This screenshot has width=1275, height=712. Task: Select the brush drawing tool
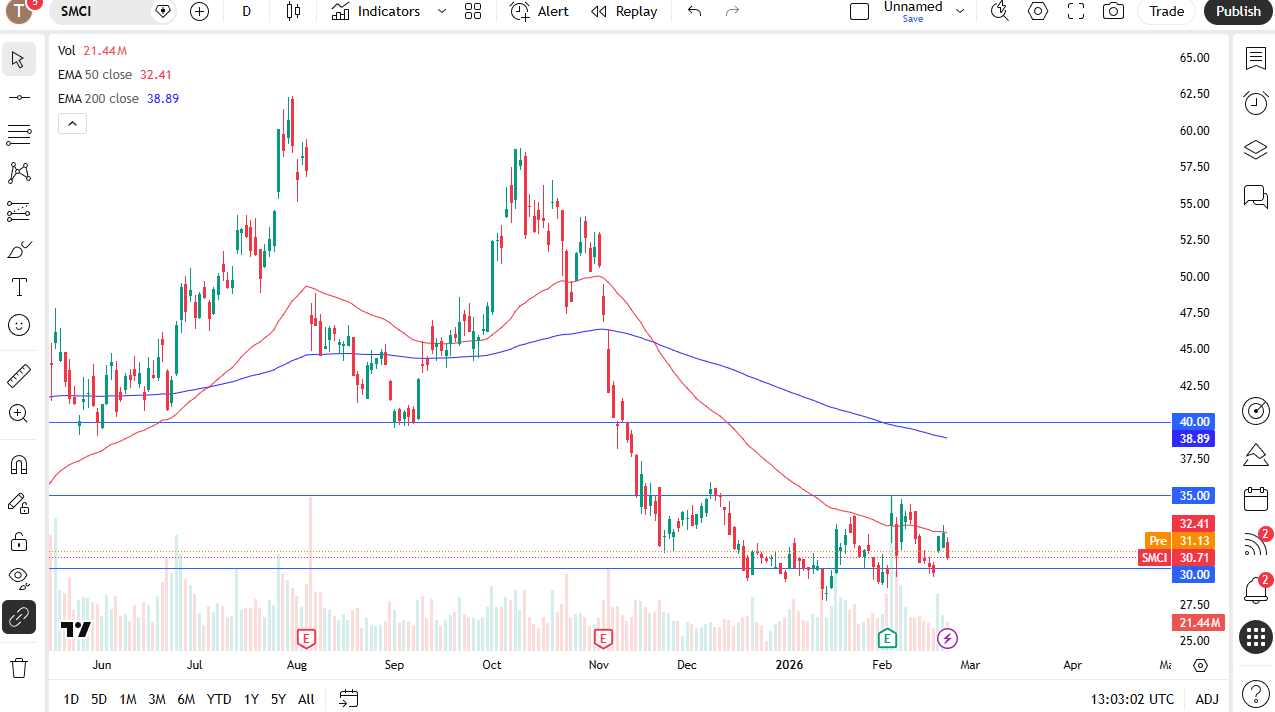tap(18, 249)
